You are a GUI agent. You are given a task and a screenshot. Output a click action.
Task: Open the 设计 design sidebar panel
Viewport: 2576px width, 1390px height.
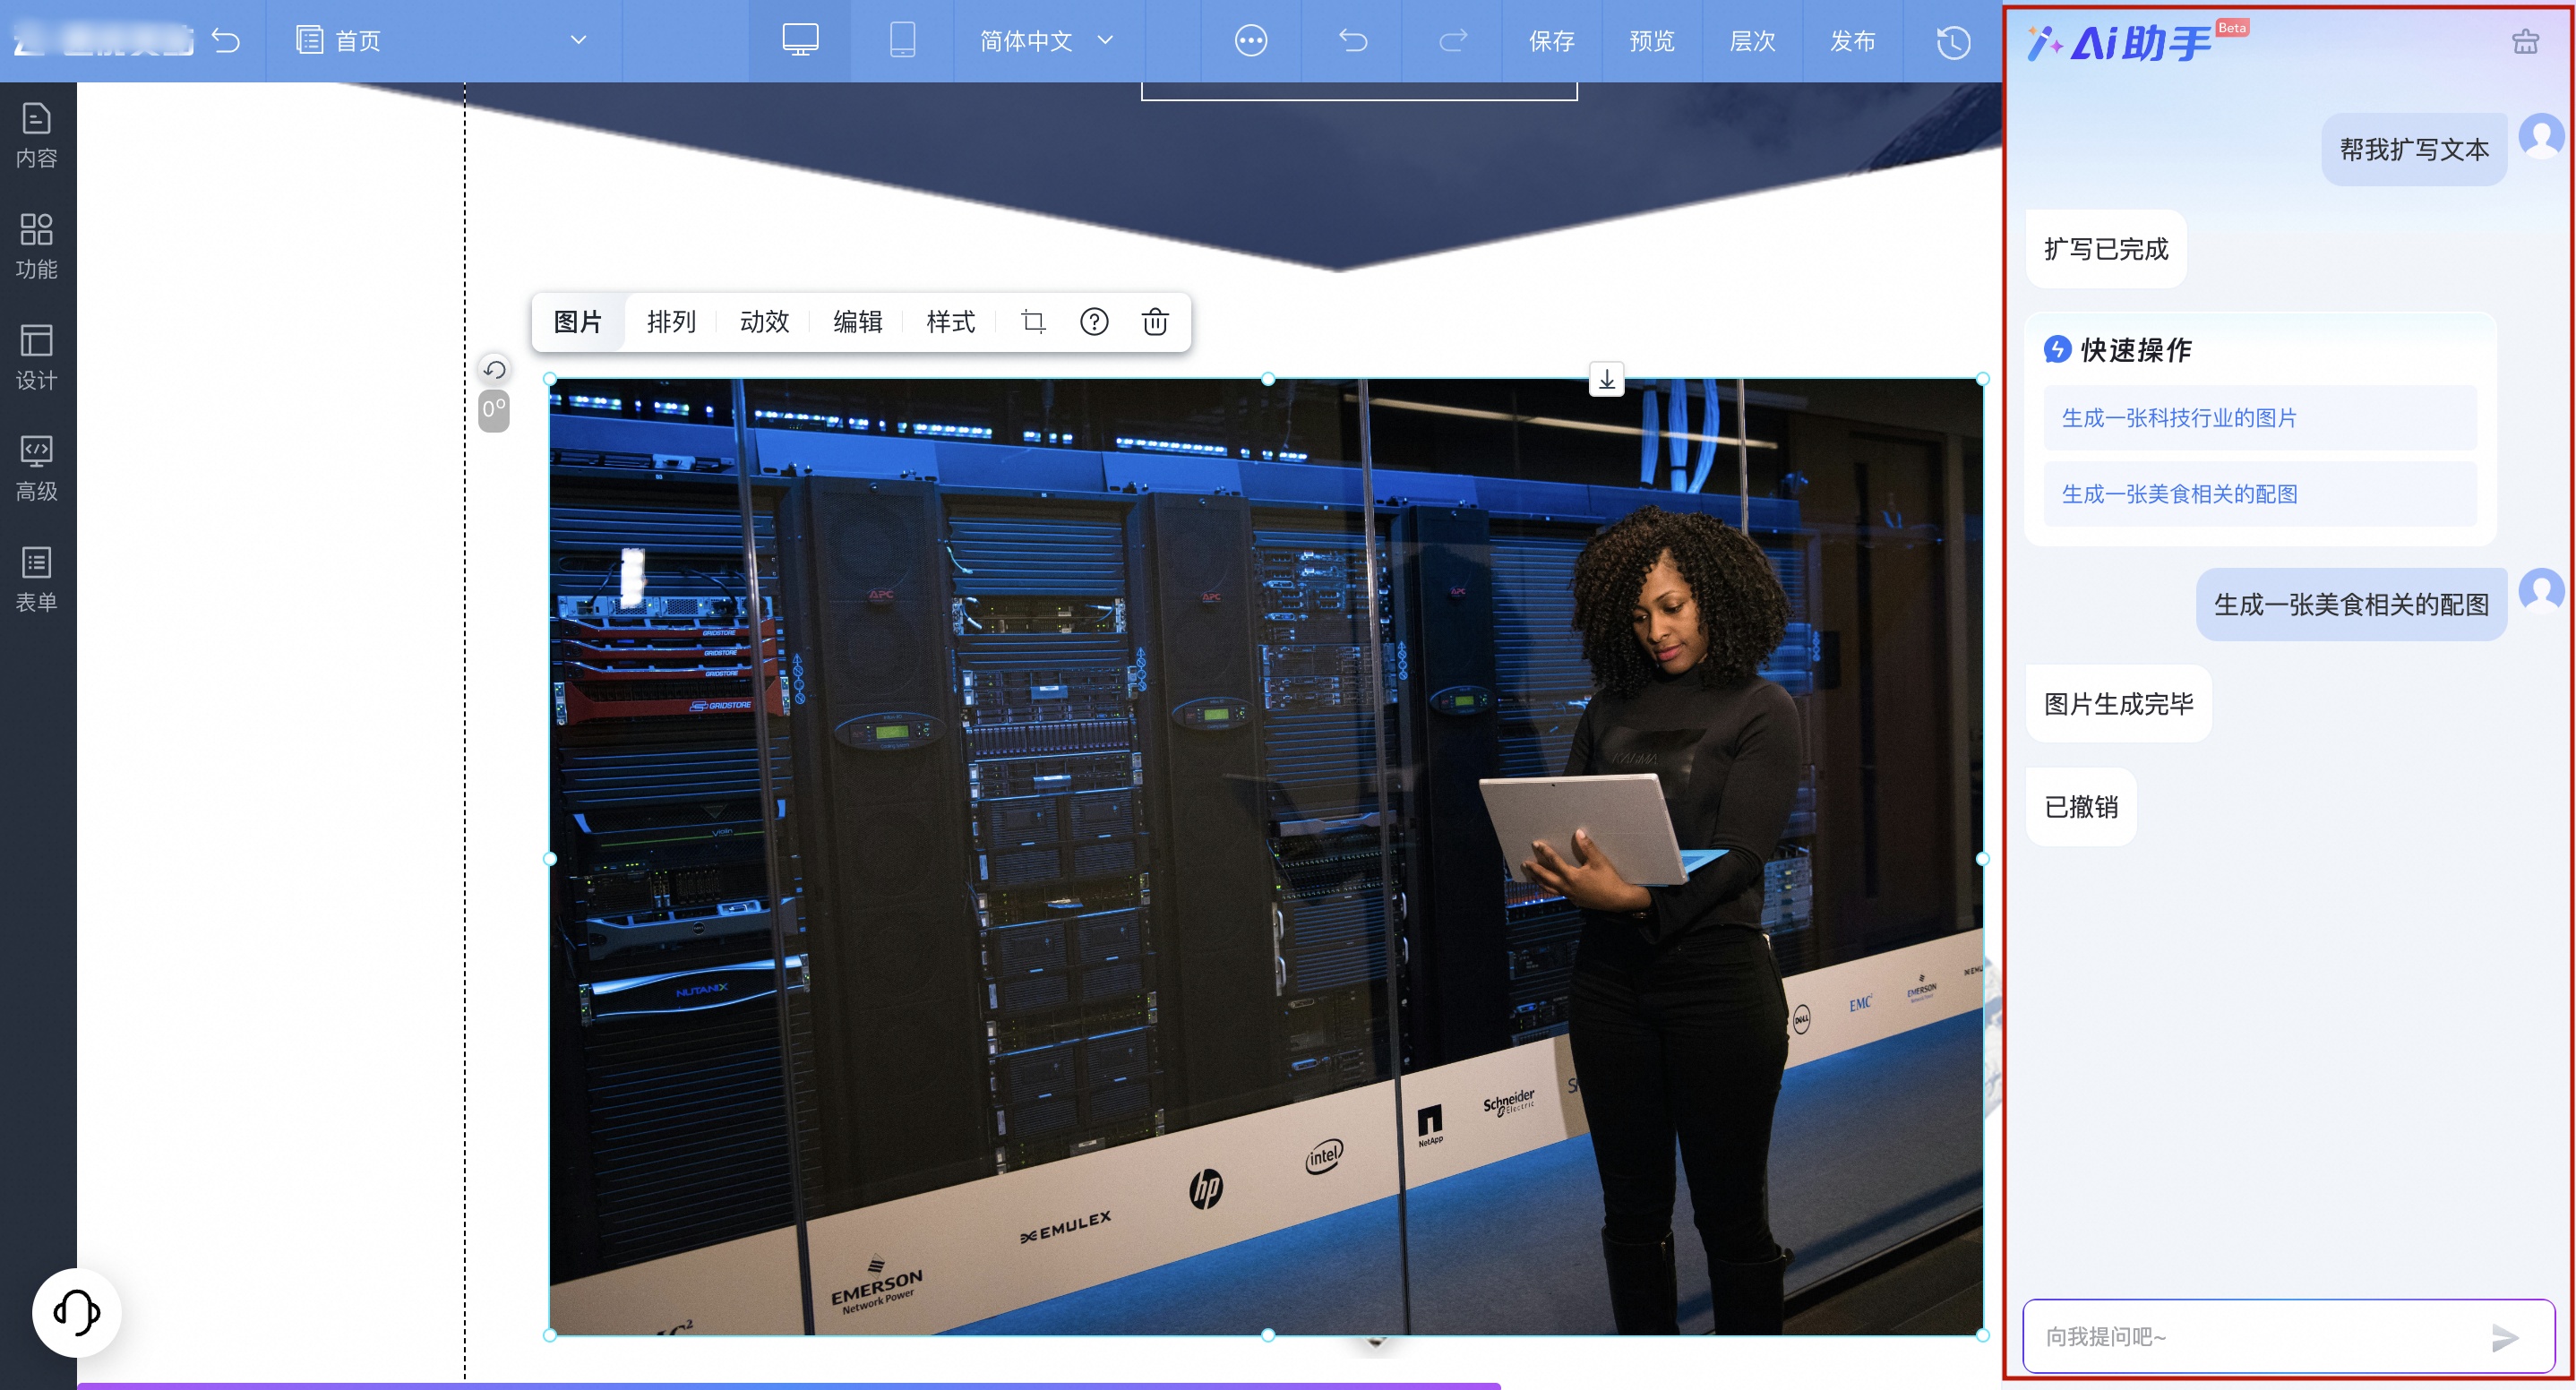point(37,357)
